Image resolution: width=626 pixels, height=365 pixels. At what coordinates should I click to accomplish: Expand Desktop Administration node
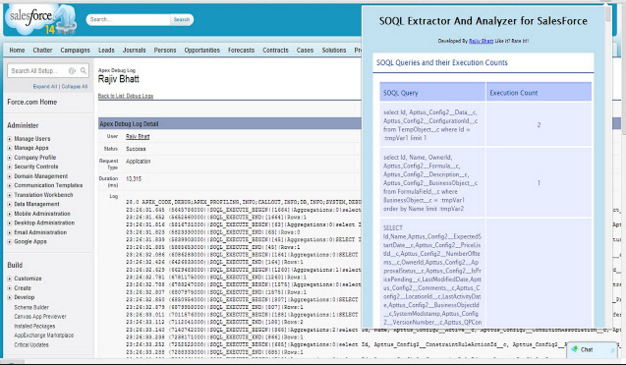(x=10, y=223)
